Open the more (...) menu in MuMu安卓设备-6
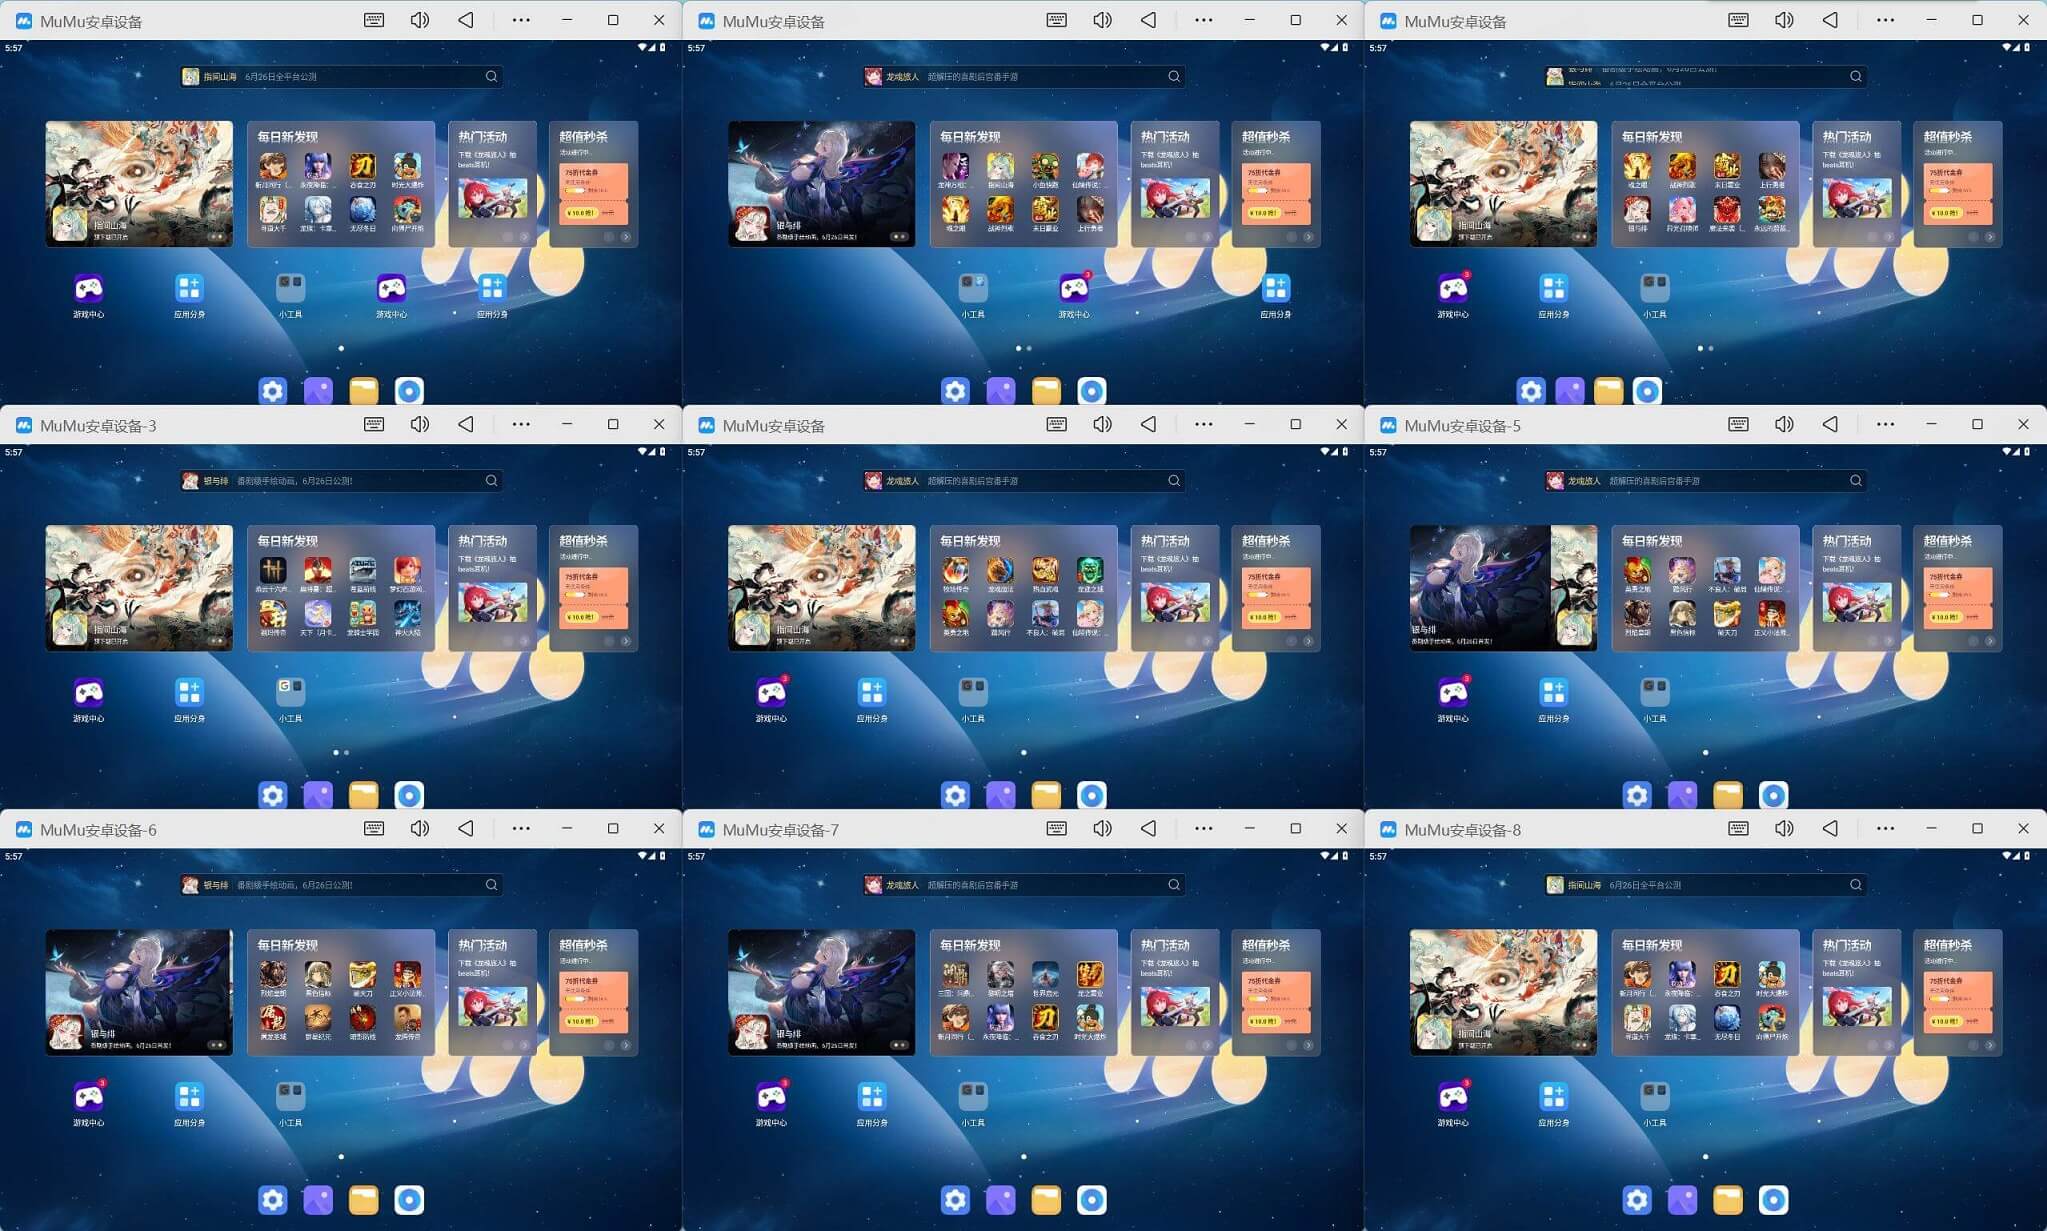This screenshot has height=1231, width=2047. pos(521,828)
